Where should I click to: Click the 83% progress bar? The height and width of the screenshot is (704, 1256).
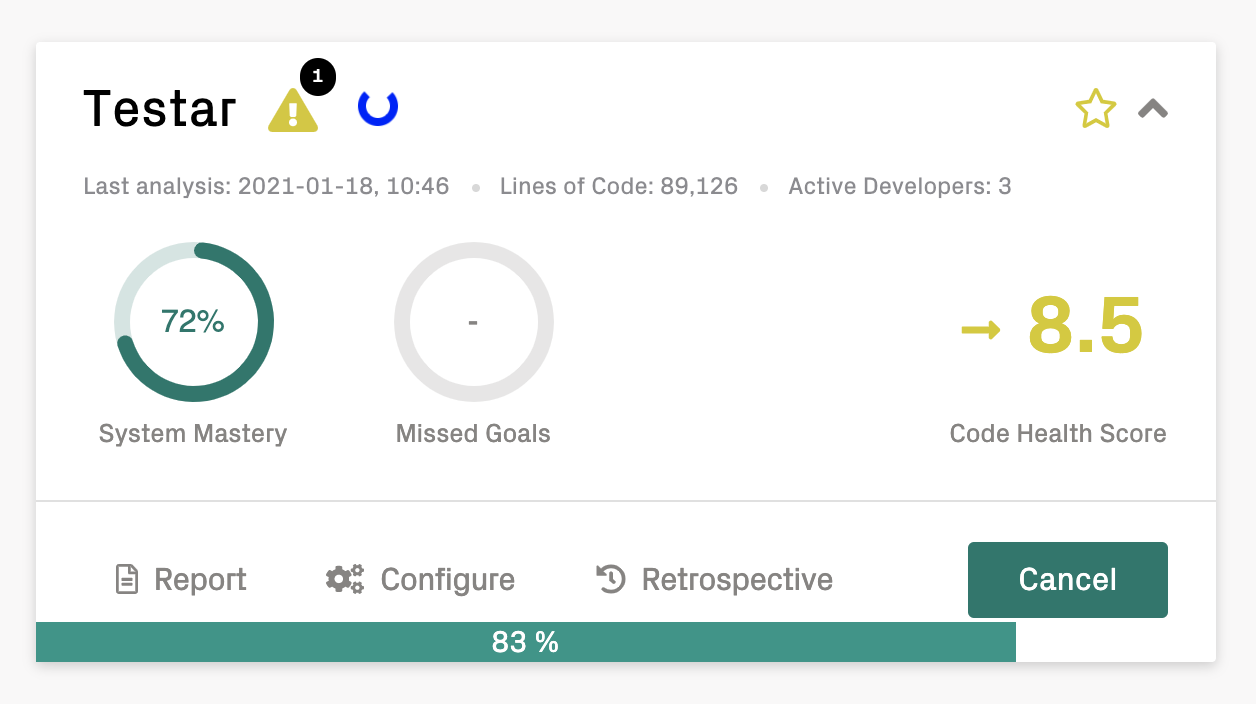(525, 641)
